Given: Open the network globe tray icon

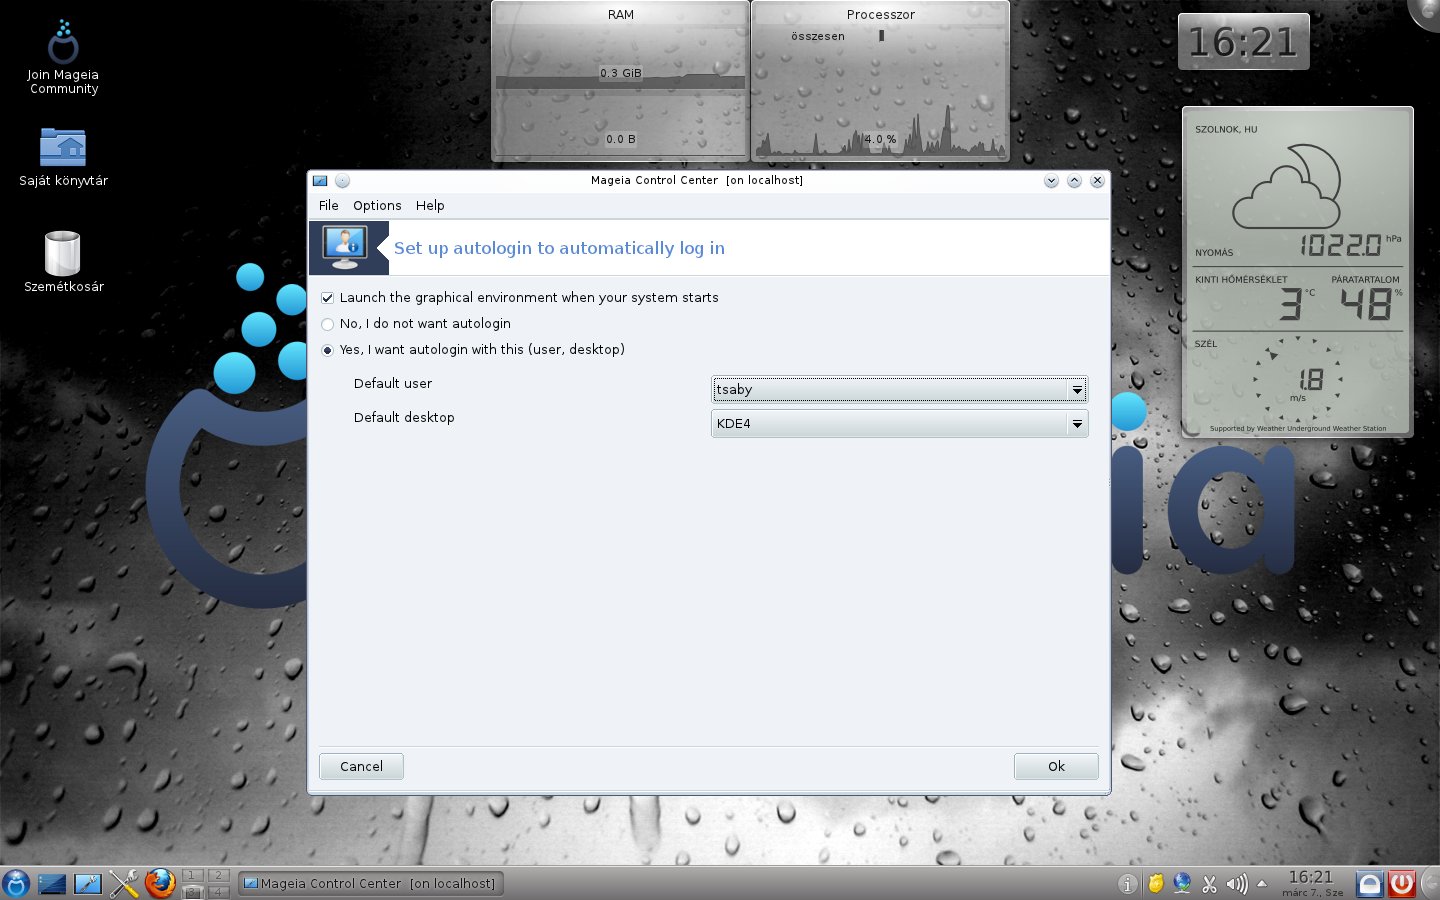Looking at the screenshot, I should click(x=1183, y=884).
